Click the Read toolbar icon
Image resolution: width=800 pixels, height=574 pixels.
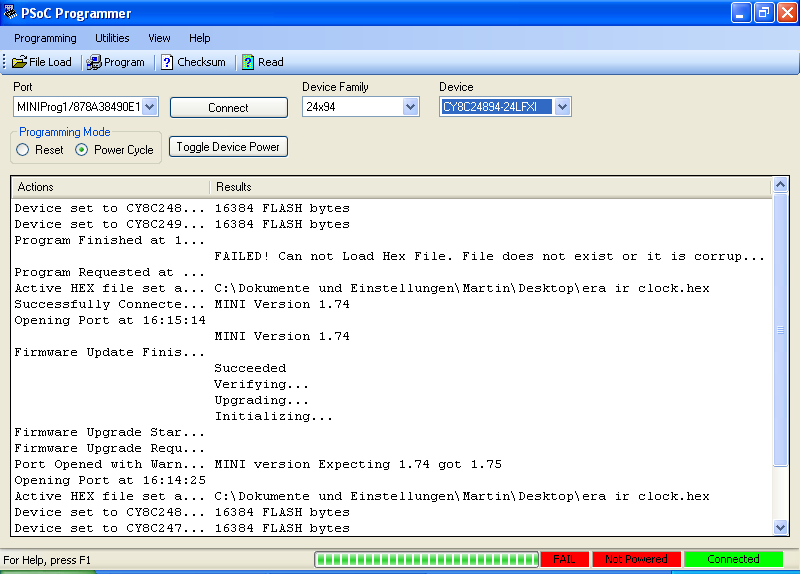tap(247, 62)
